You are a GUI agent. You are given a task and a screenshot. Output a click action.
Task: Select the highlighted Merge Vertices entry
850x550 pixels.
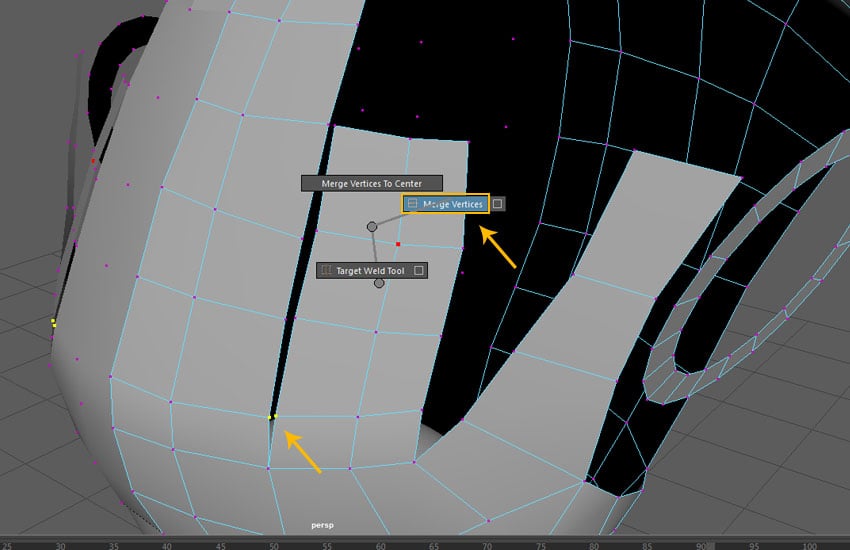tap(446, 204)
